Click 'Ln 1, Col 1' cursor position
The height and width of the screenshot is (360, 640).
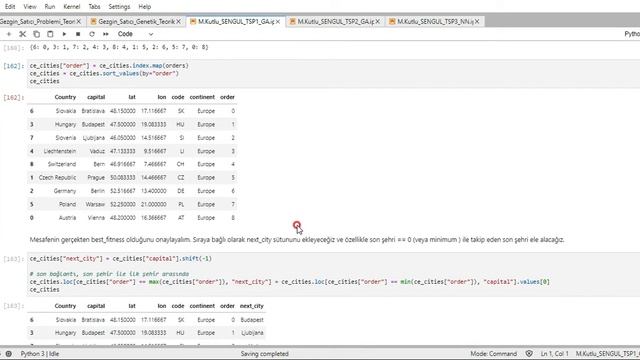tap(554, 354)
